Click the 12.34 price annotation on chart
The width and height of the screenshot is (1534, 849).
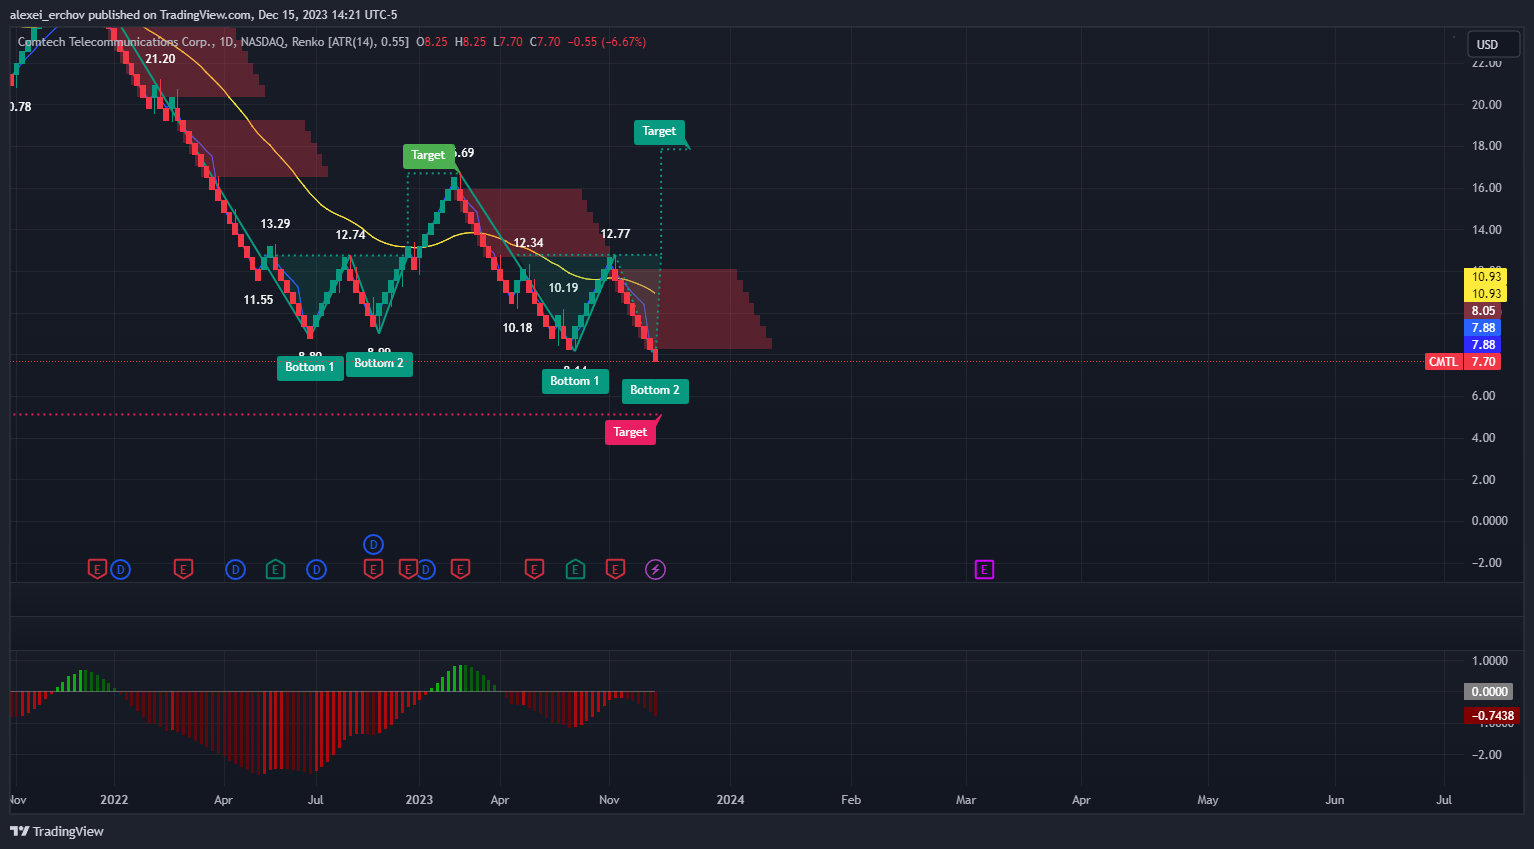coord(528,243)
